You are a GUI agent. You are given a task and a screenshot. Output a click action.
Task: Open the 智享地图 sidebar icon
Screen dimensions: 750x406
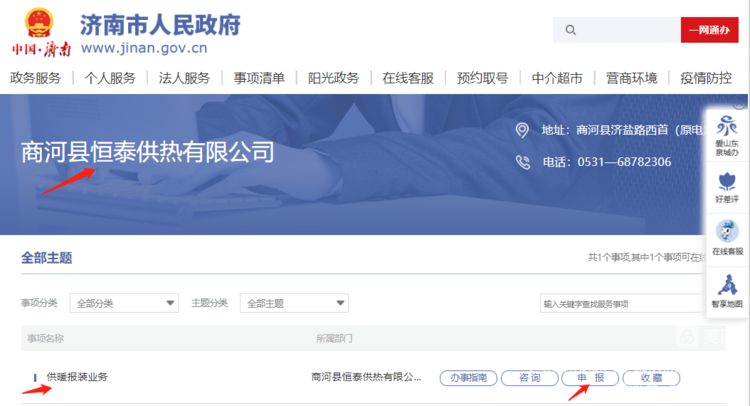tap(727, 291)
